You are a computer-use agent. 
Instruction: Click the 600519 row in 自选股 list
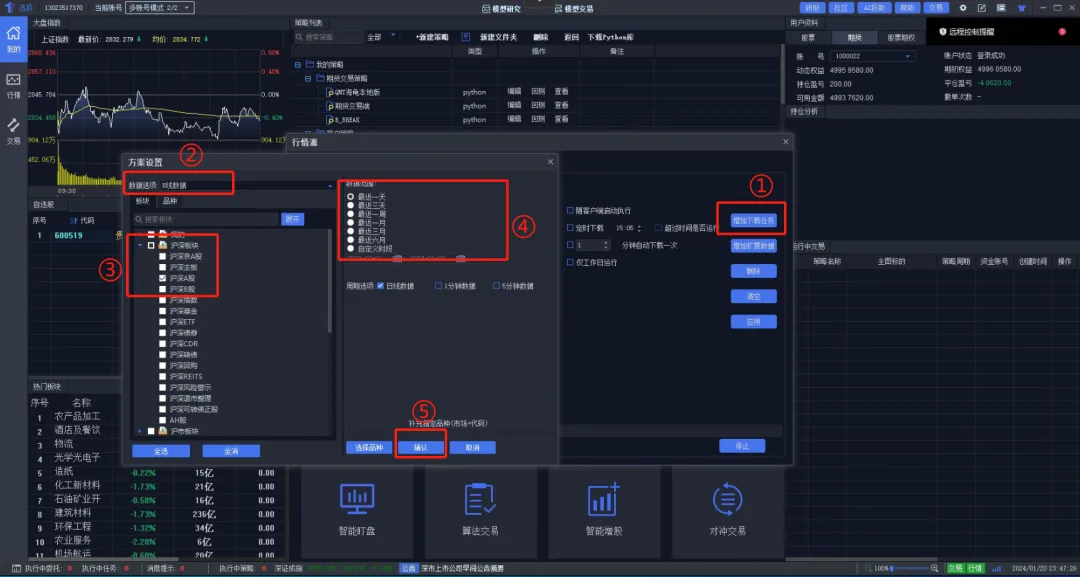coord(74,235)
